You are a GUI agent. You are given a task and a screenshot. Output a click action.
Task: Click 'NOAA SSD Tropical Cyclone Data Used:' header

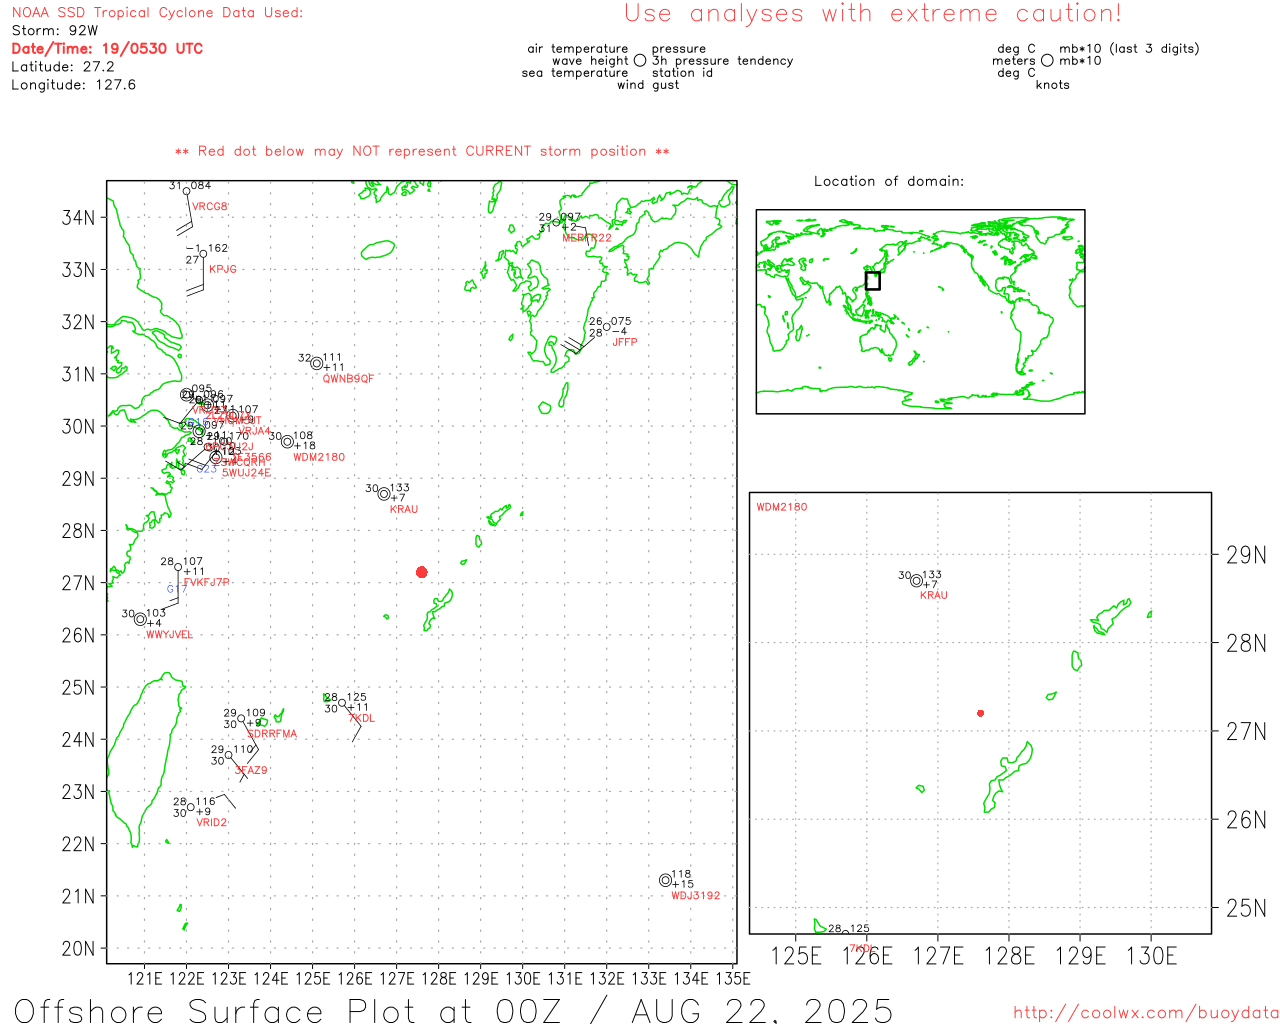pos(157,13)
